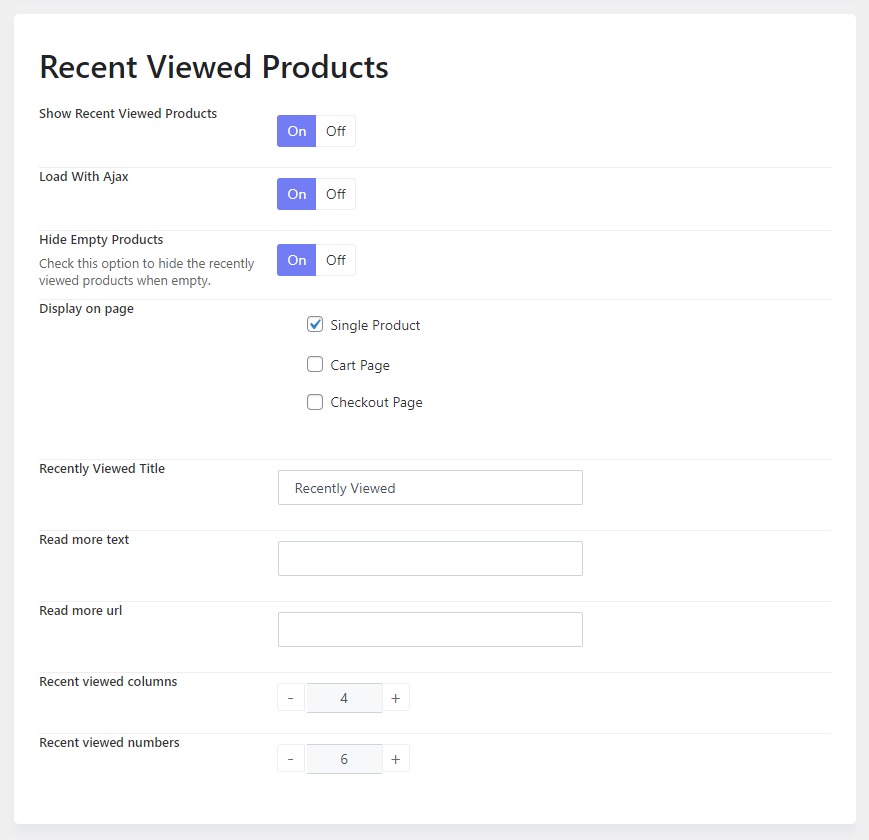Viewport: 869px width, 840px height.
Task: Click the Single Product label text
Action: [x=375, y=325]
